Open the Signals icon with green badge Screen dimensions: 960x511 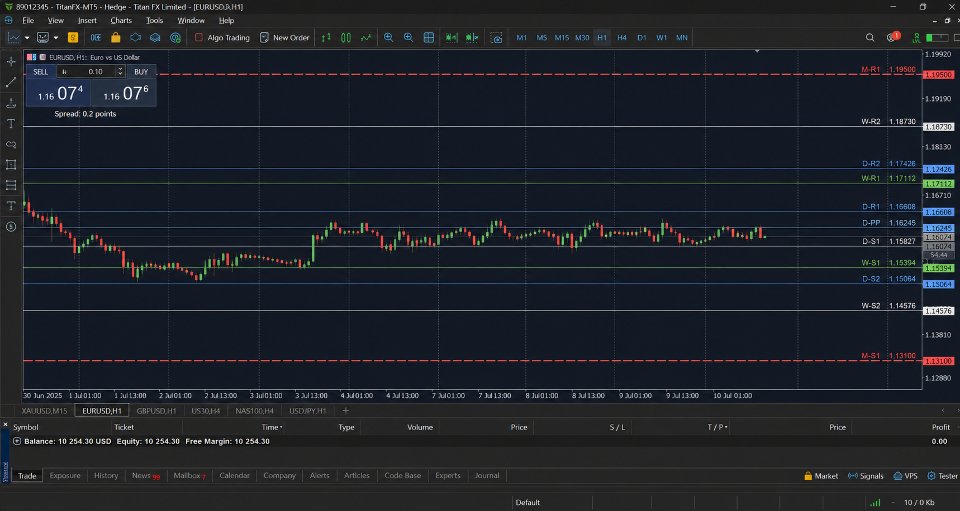click(176, 37)
